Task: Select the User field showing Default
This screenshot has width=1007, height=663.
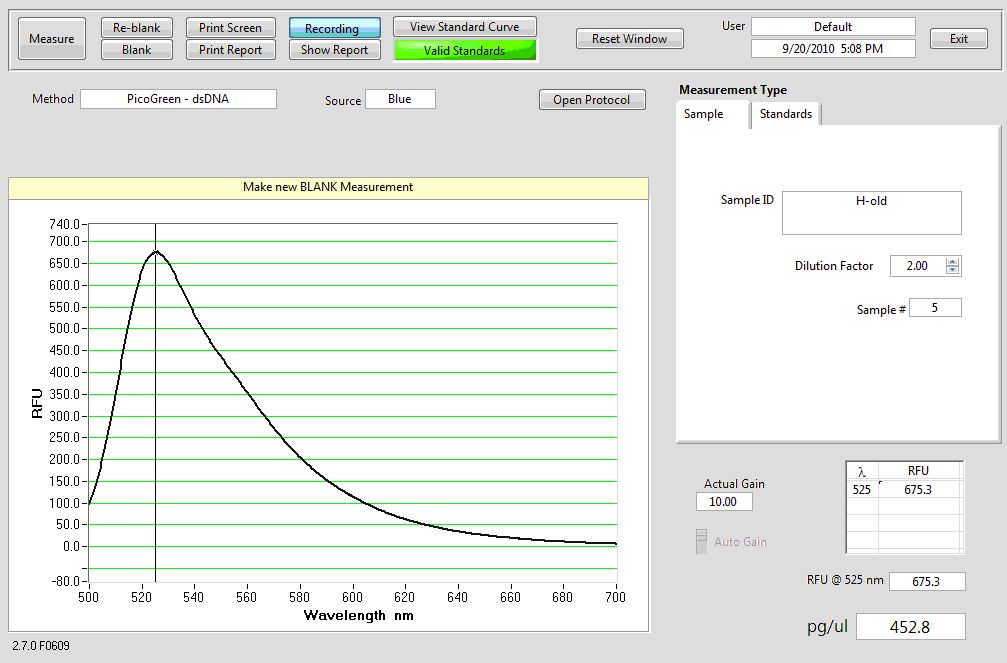Action: click(833, 26)
